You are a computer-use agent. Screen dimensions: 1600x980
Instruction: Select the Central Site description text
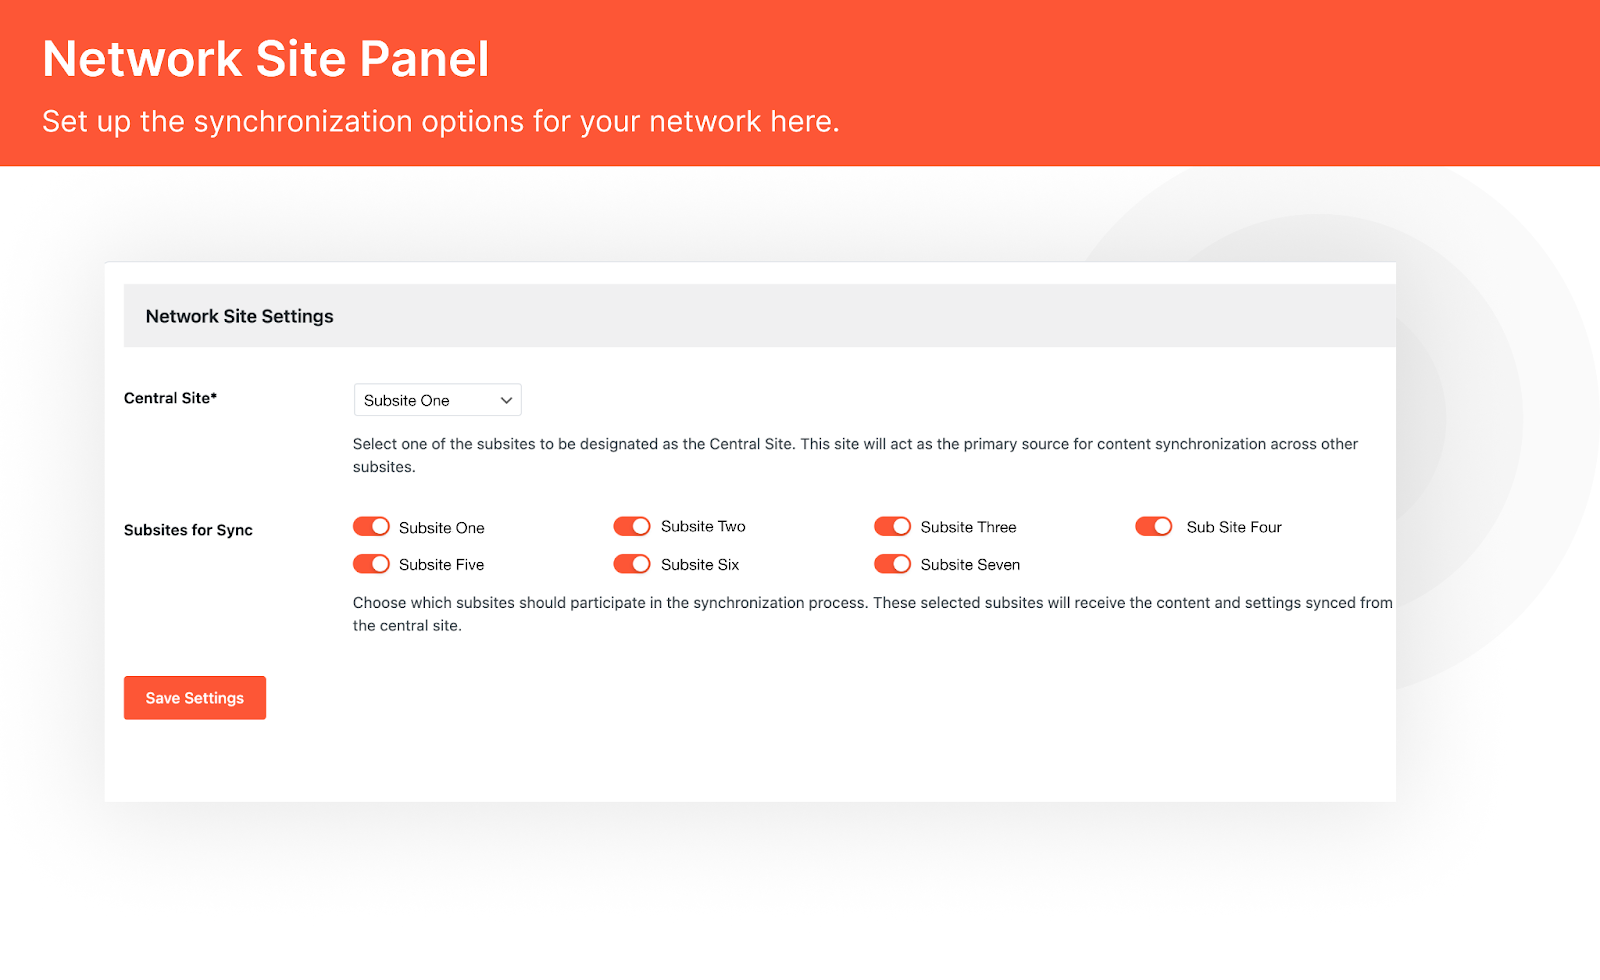(x=854, y=454)
